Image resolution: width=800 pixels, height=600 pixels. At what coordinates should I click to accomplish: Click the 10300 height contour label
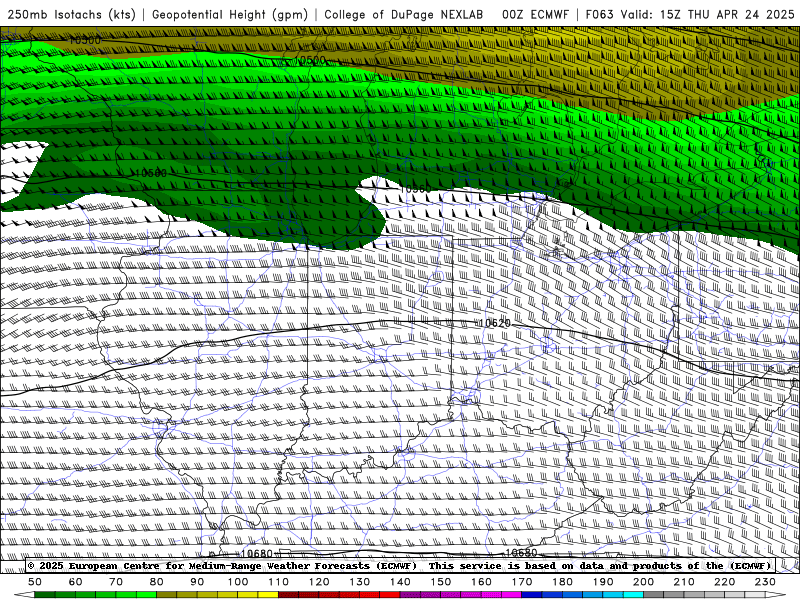tap(84, 40)
